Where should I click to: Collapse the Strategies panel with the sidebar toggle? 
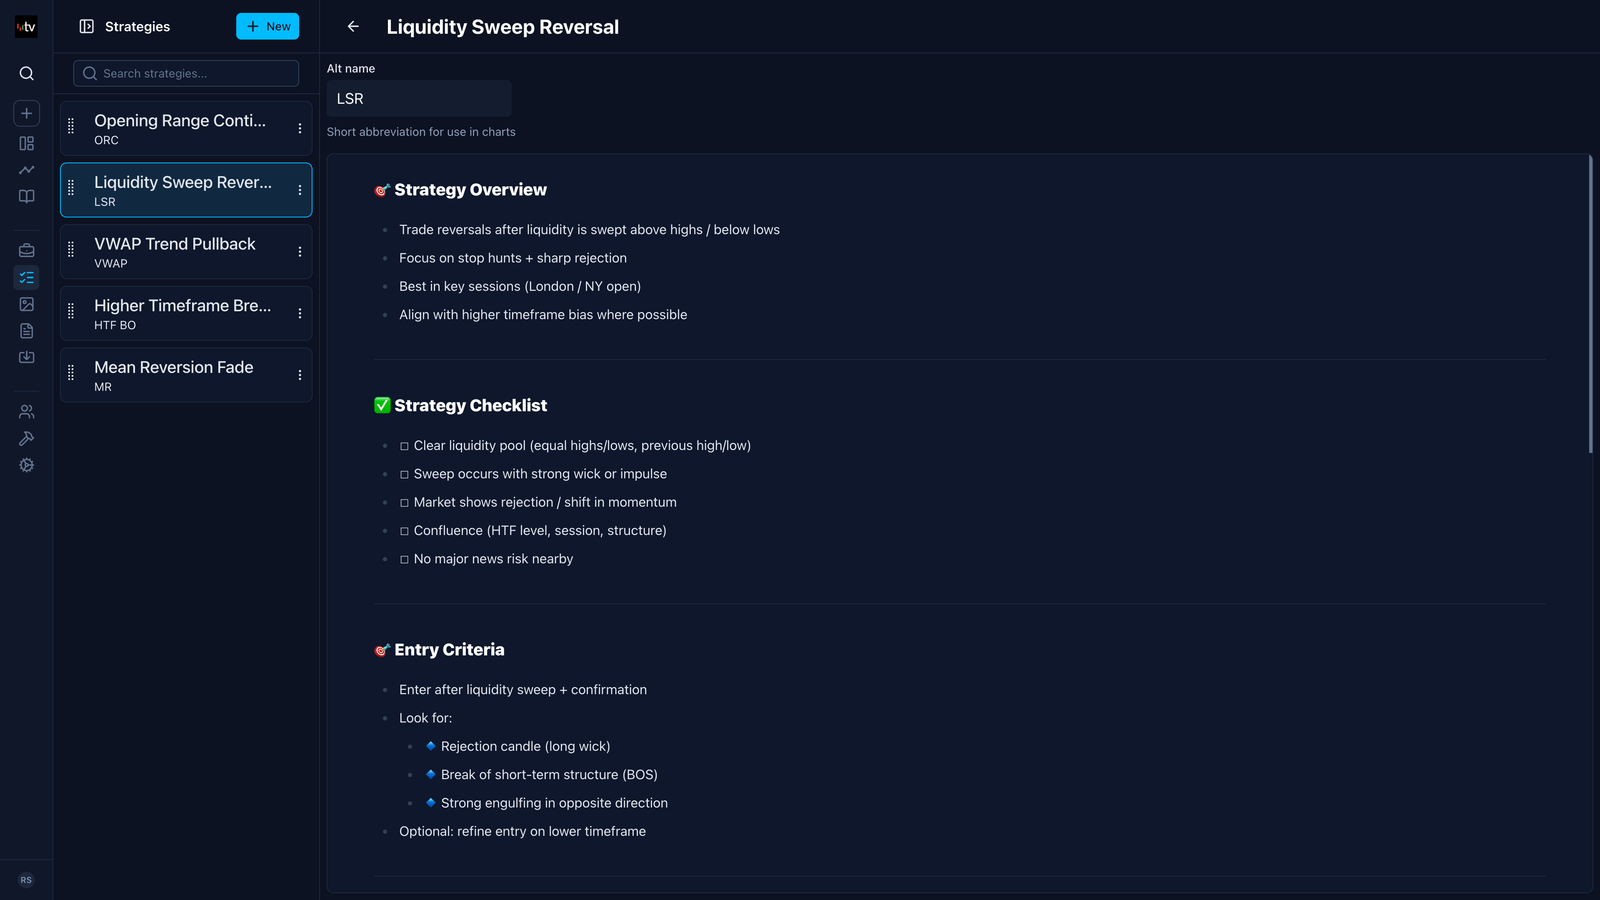[x=87, y=27]
